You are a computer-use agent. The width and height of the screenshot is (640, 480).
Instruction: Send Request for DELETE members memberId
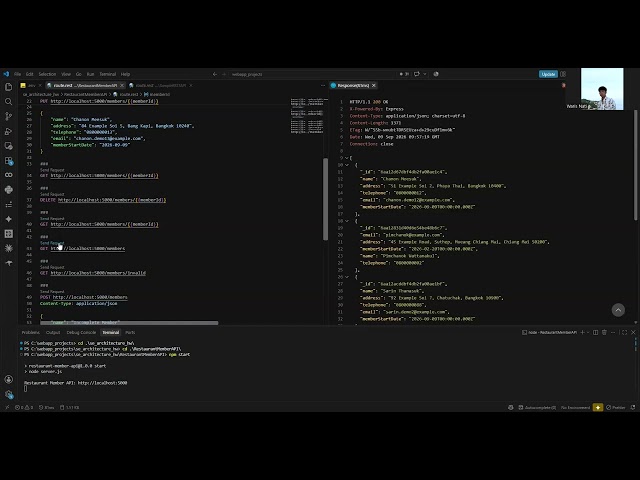point(52,194)
